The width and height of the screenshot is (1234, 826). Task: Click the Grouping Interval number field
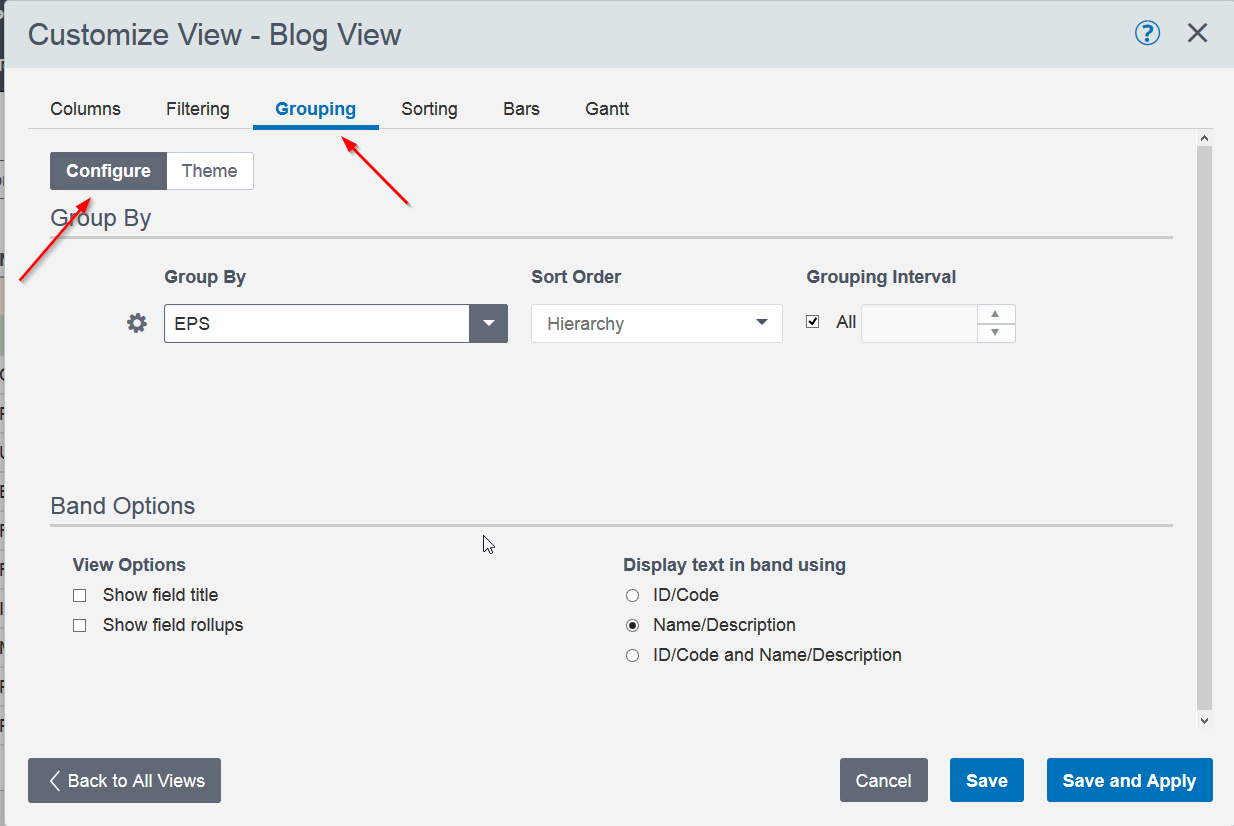pos(918,324)
